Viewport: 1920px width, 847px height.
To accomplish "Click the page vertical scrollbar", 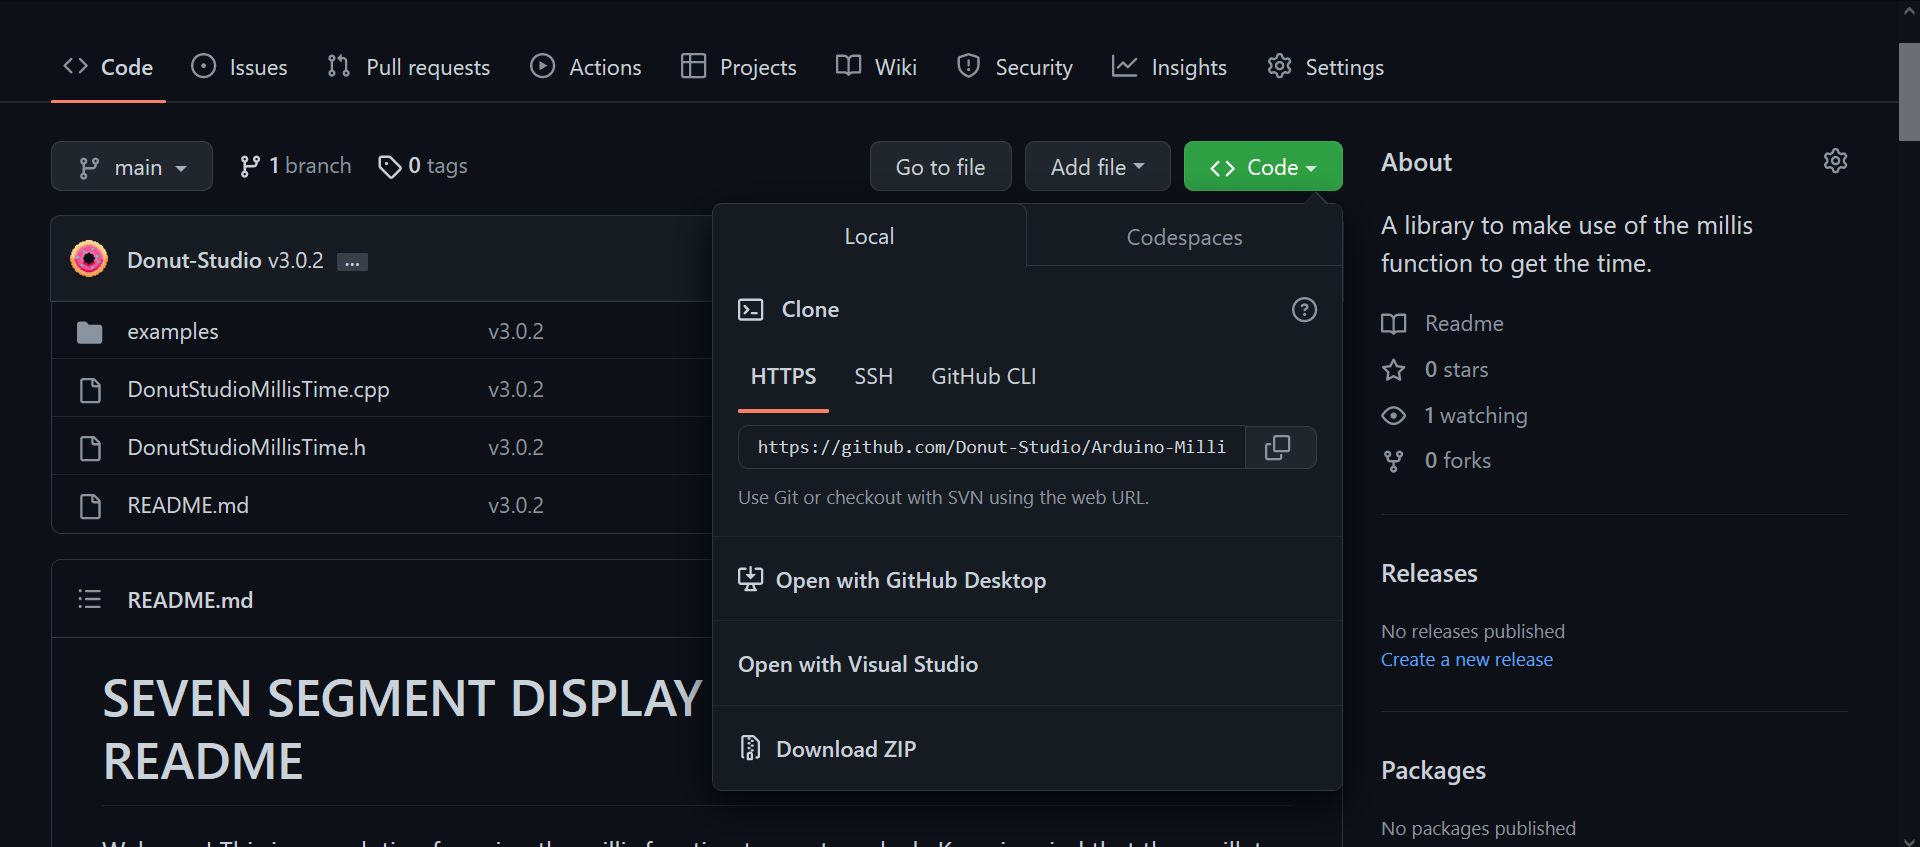I will point(1908,92).
